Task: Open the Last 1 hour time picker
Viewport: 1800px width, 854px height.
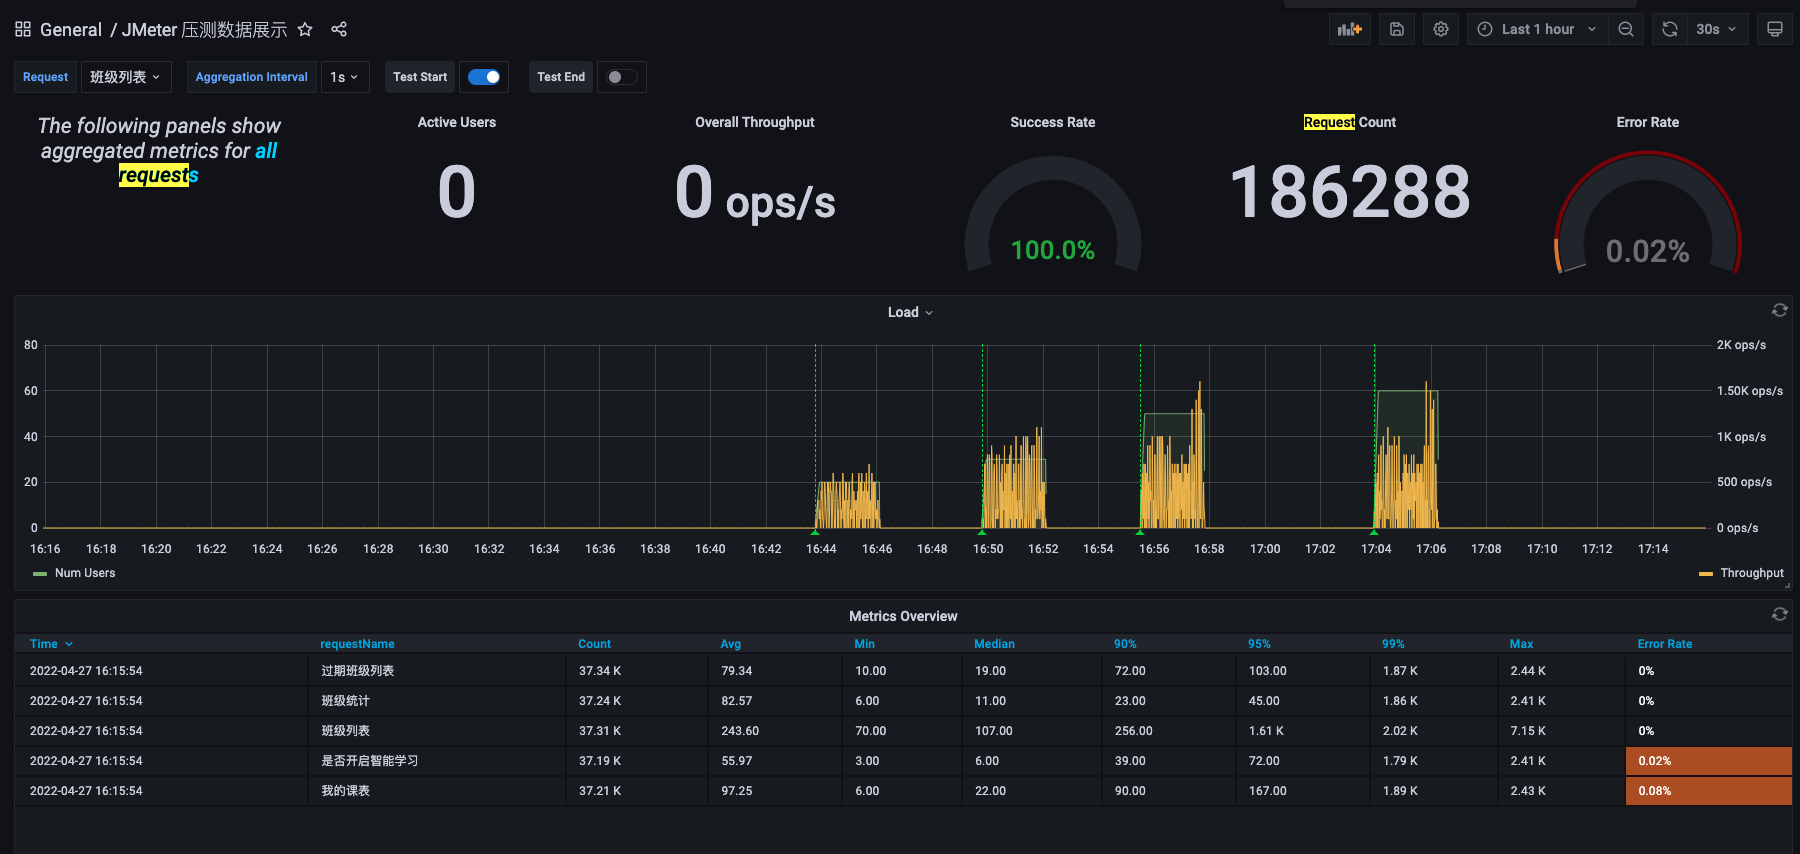Action: [x=1538, y=29]
